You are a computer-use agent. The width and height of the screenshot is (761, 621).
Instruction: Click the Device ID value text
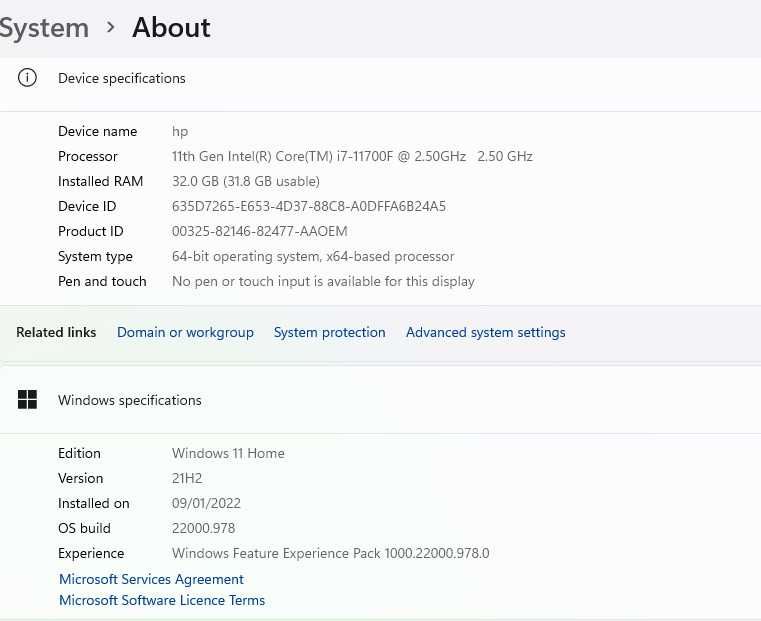[x=308, y=206]
